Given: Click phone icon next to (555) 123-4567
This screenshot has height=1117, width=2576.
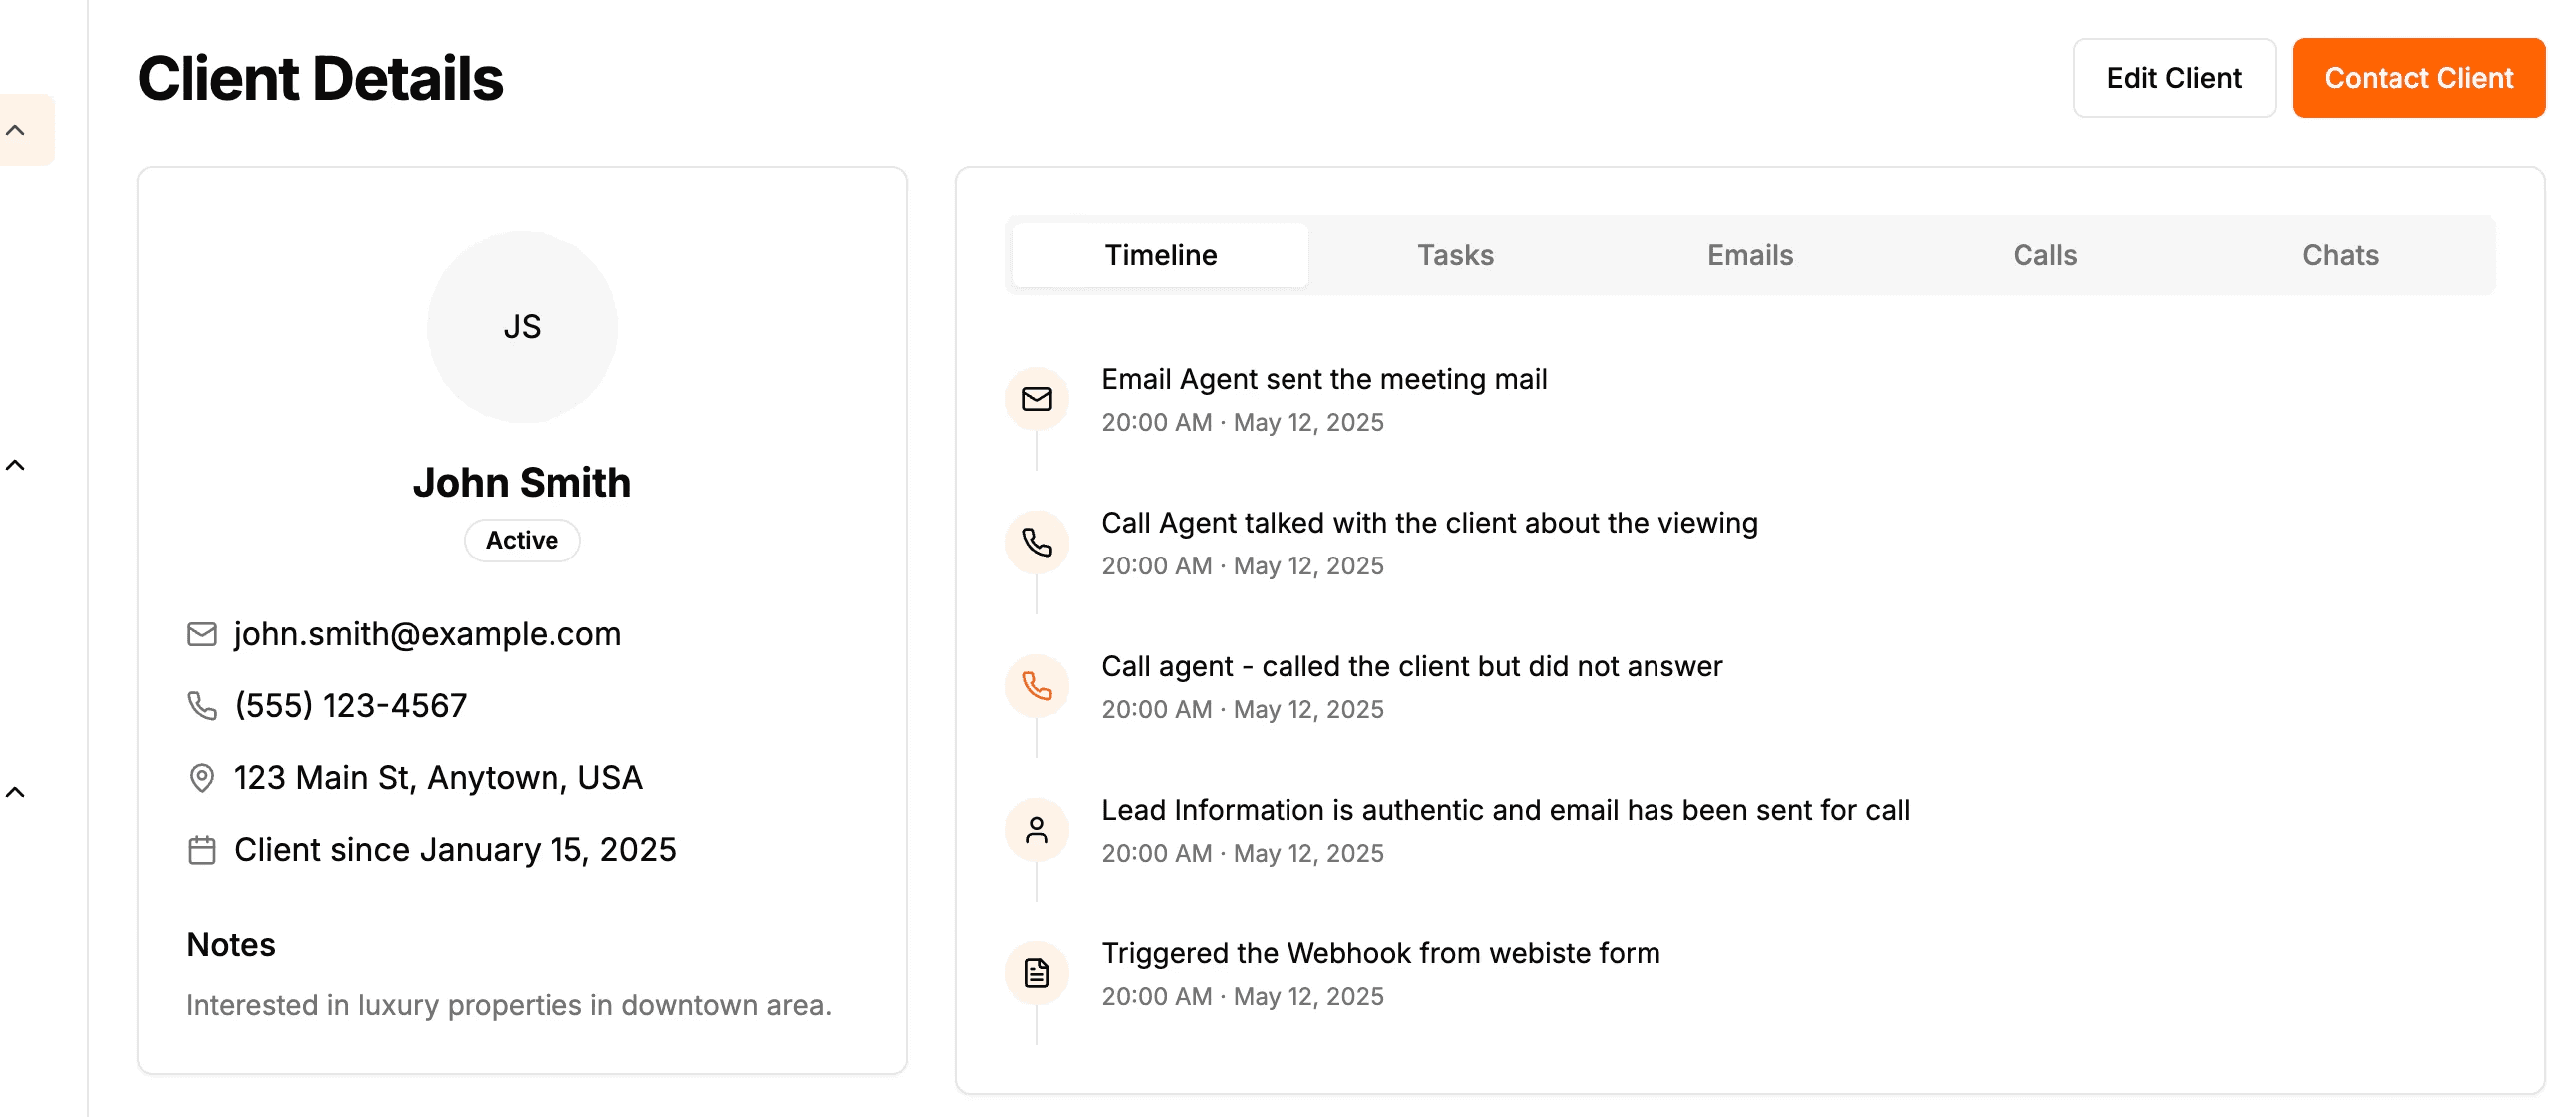Looking at the screenshot, I should coord(202,706).
